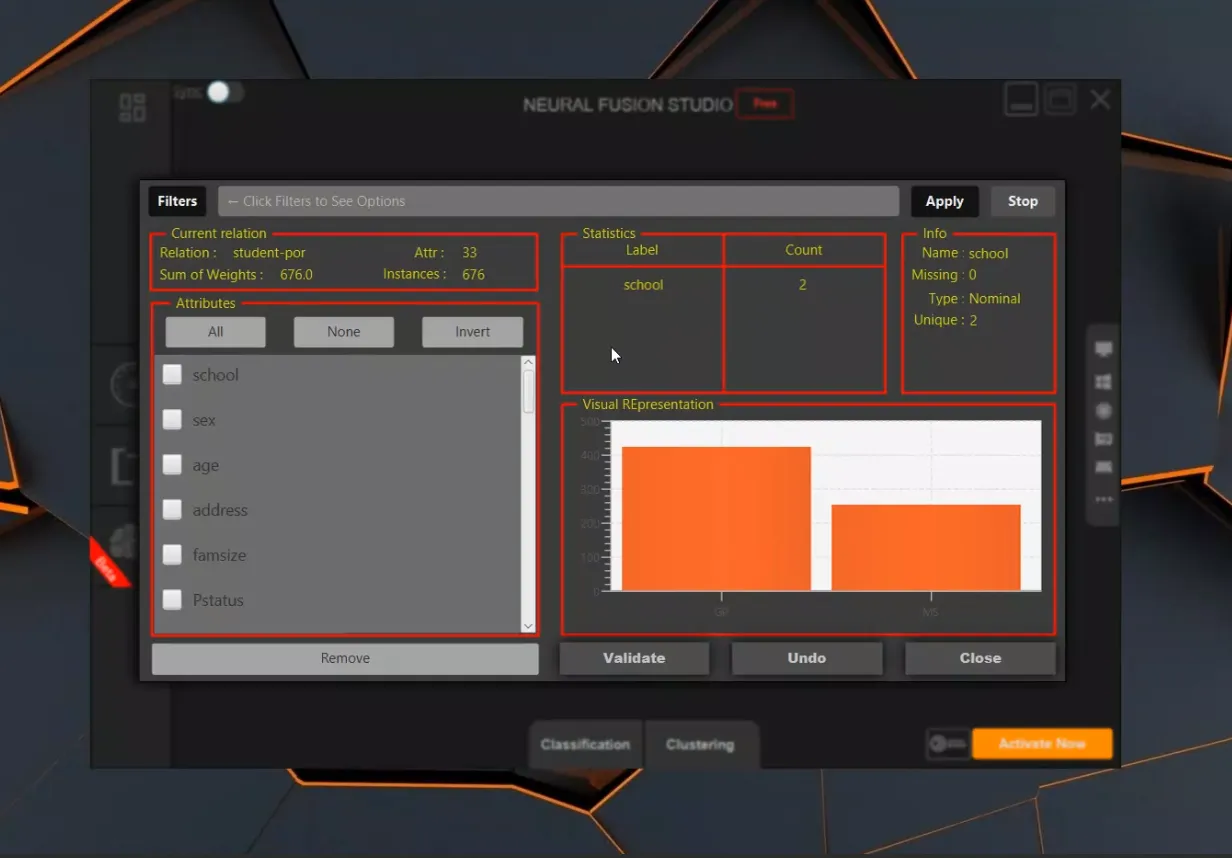The image size is (1232, 858).
Task: Open the three-dot more icon in side strip
Action: pos(1103,499)
